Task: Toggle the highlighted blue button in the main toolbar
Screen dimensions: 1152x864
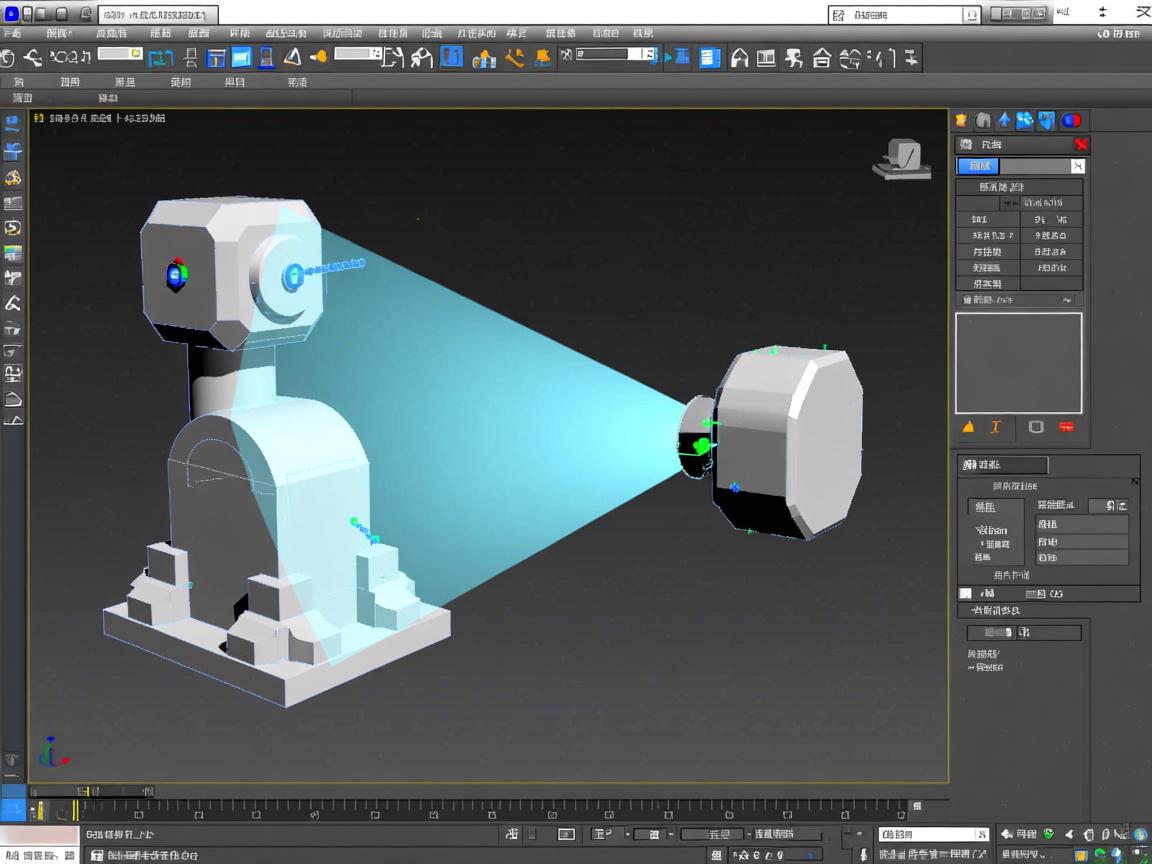Action: click(x=452, y=58)
